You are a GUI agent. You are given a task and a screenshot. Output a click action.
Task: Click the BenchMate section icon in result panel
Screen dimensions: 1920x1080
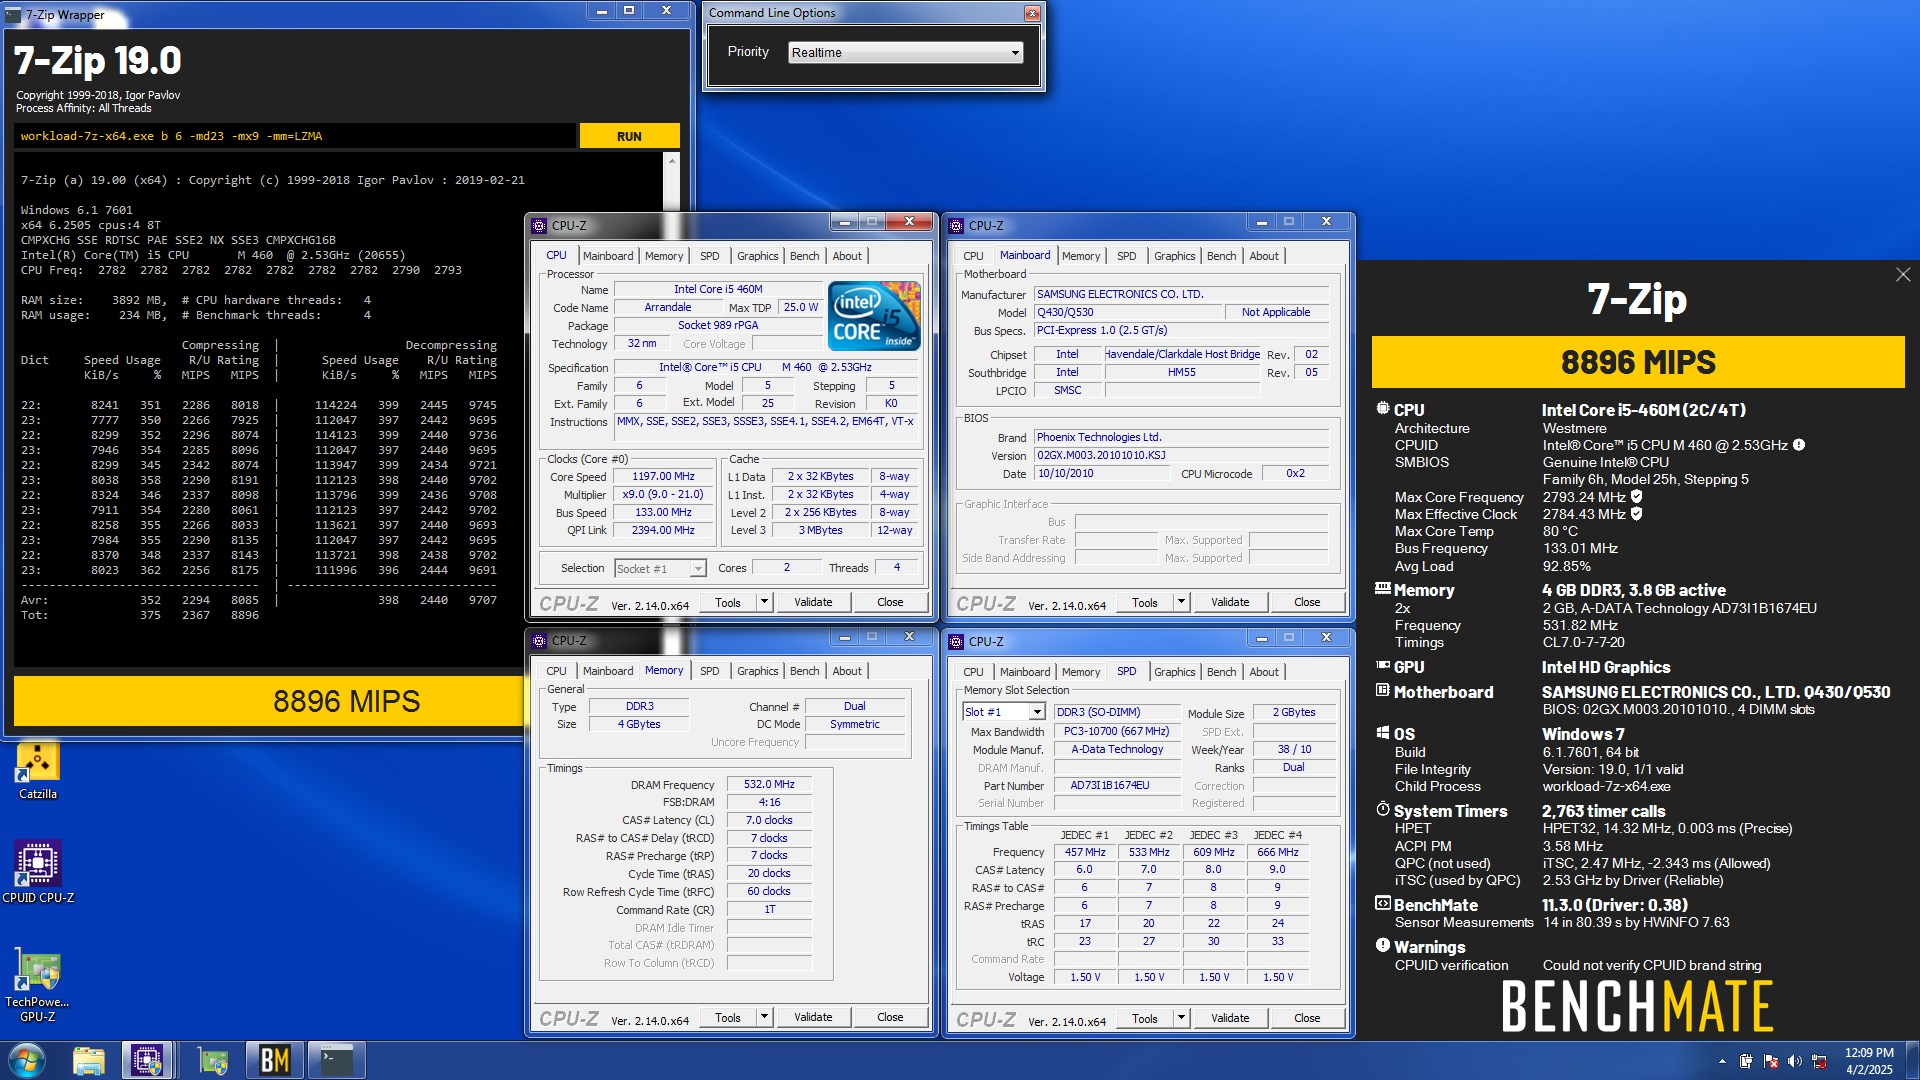tap(1383, 903)
